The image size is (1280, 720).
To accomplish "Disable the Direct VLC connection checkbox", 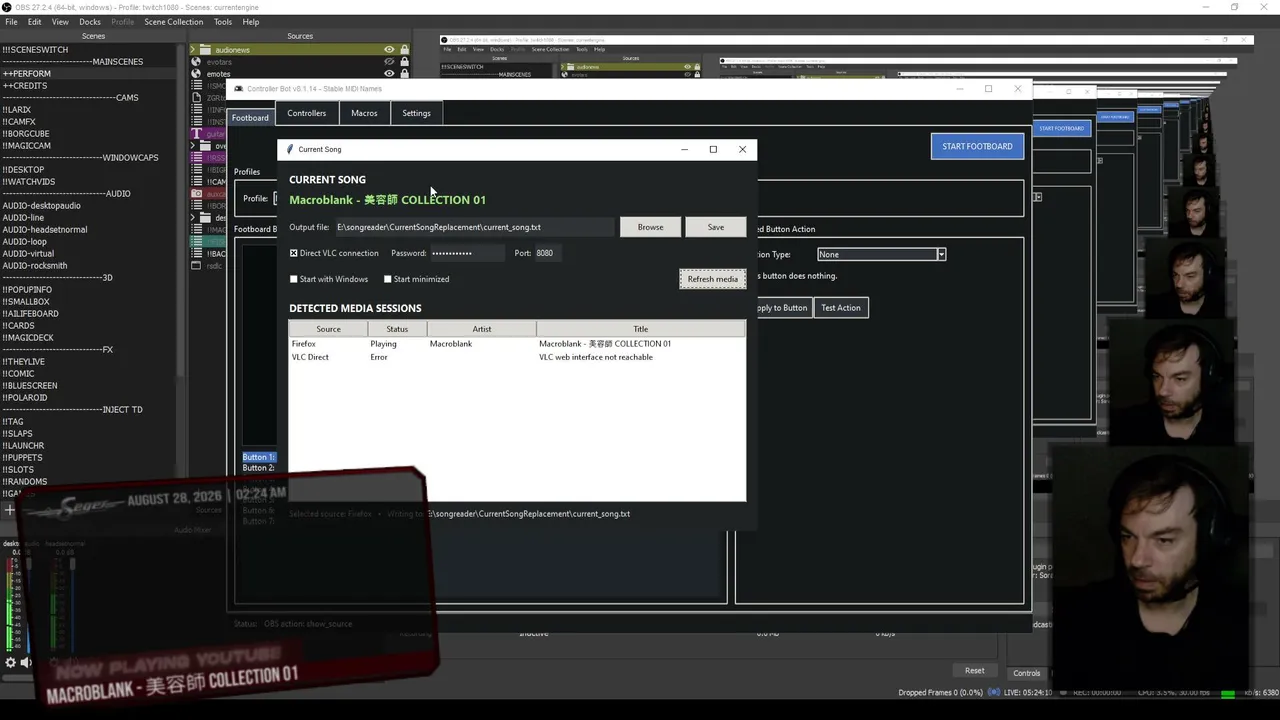I will tap(294, 253).
